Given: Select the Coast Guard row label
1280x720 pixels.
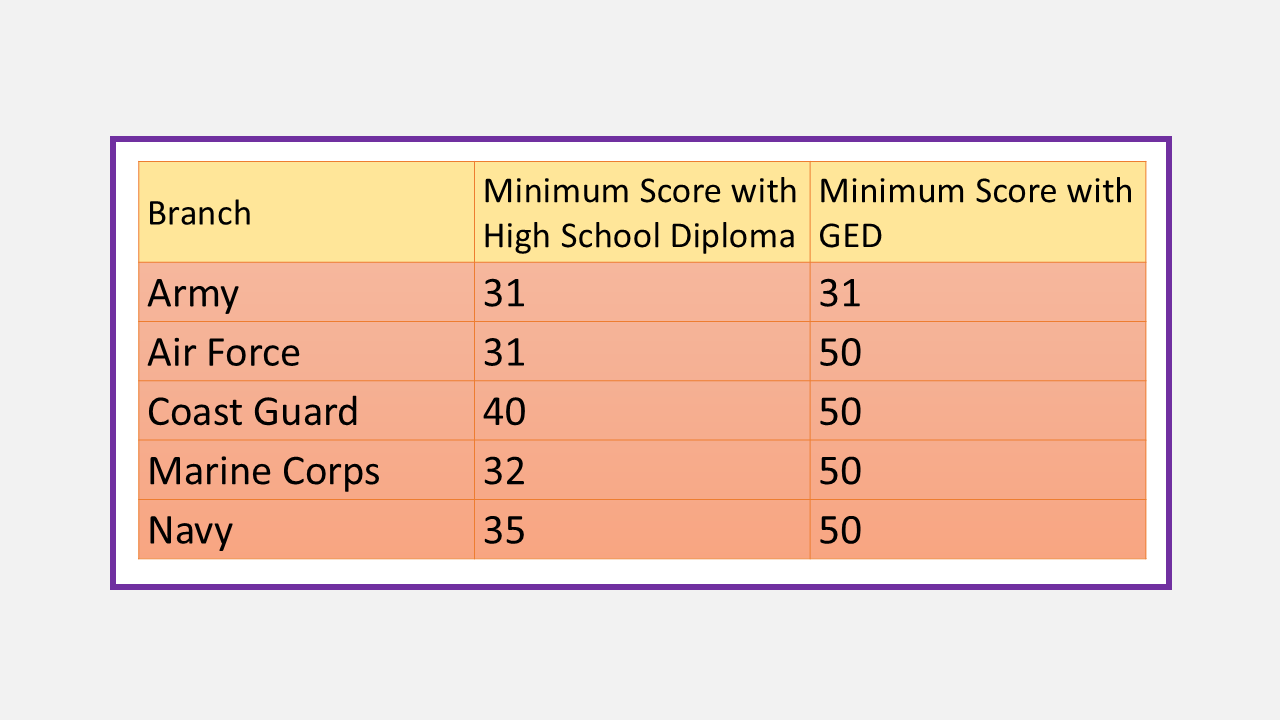Looking at the screenshot, I should point(253,411).
